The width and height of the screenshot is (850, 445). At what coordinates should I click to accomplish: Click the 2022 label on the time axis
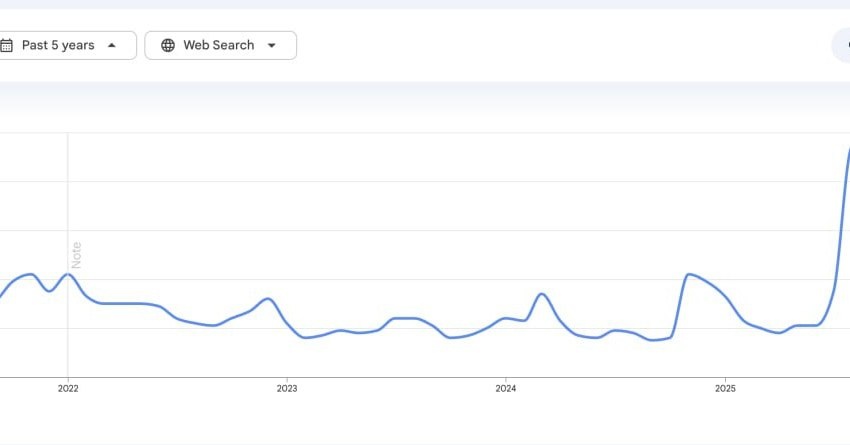[x=68, y=388]
